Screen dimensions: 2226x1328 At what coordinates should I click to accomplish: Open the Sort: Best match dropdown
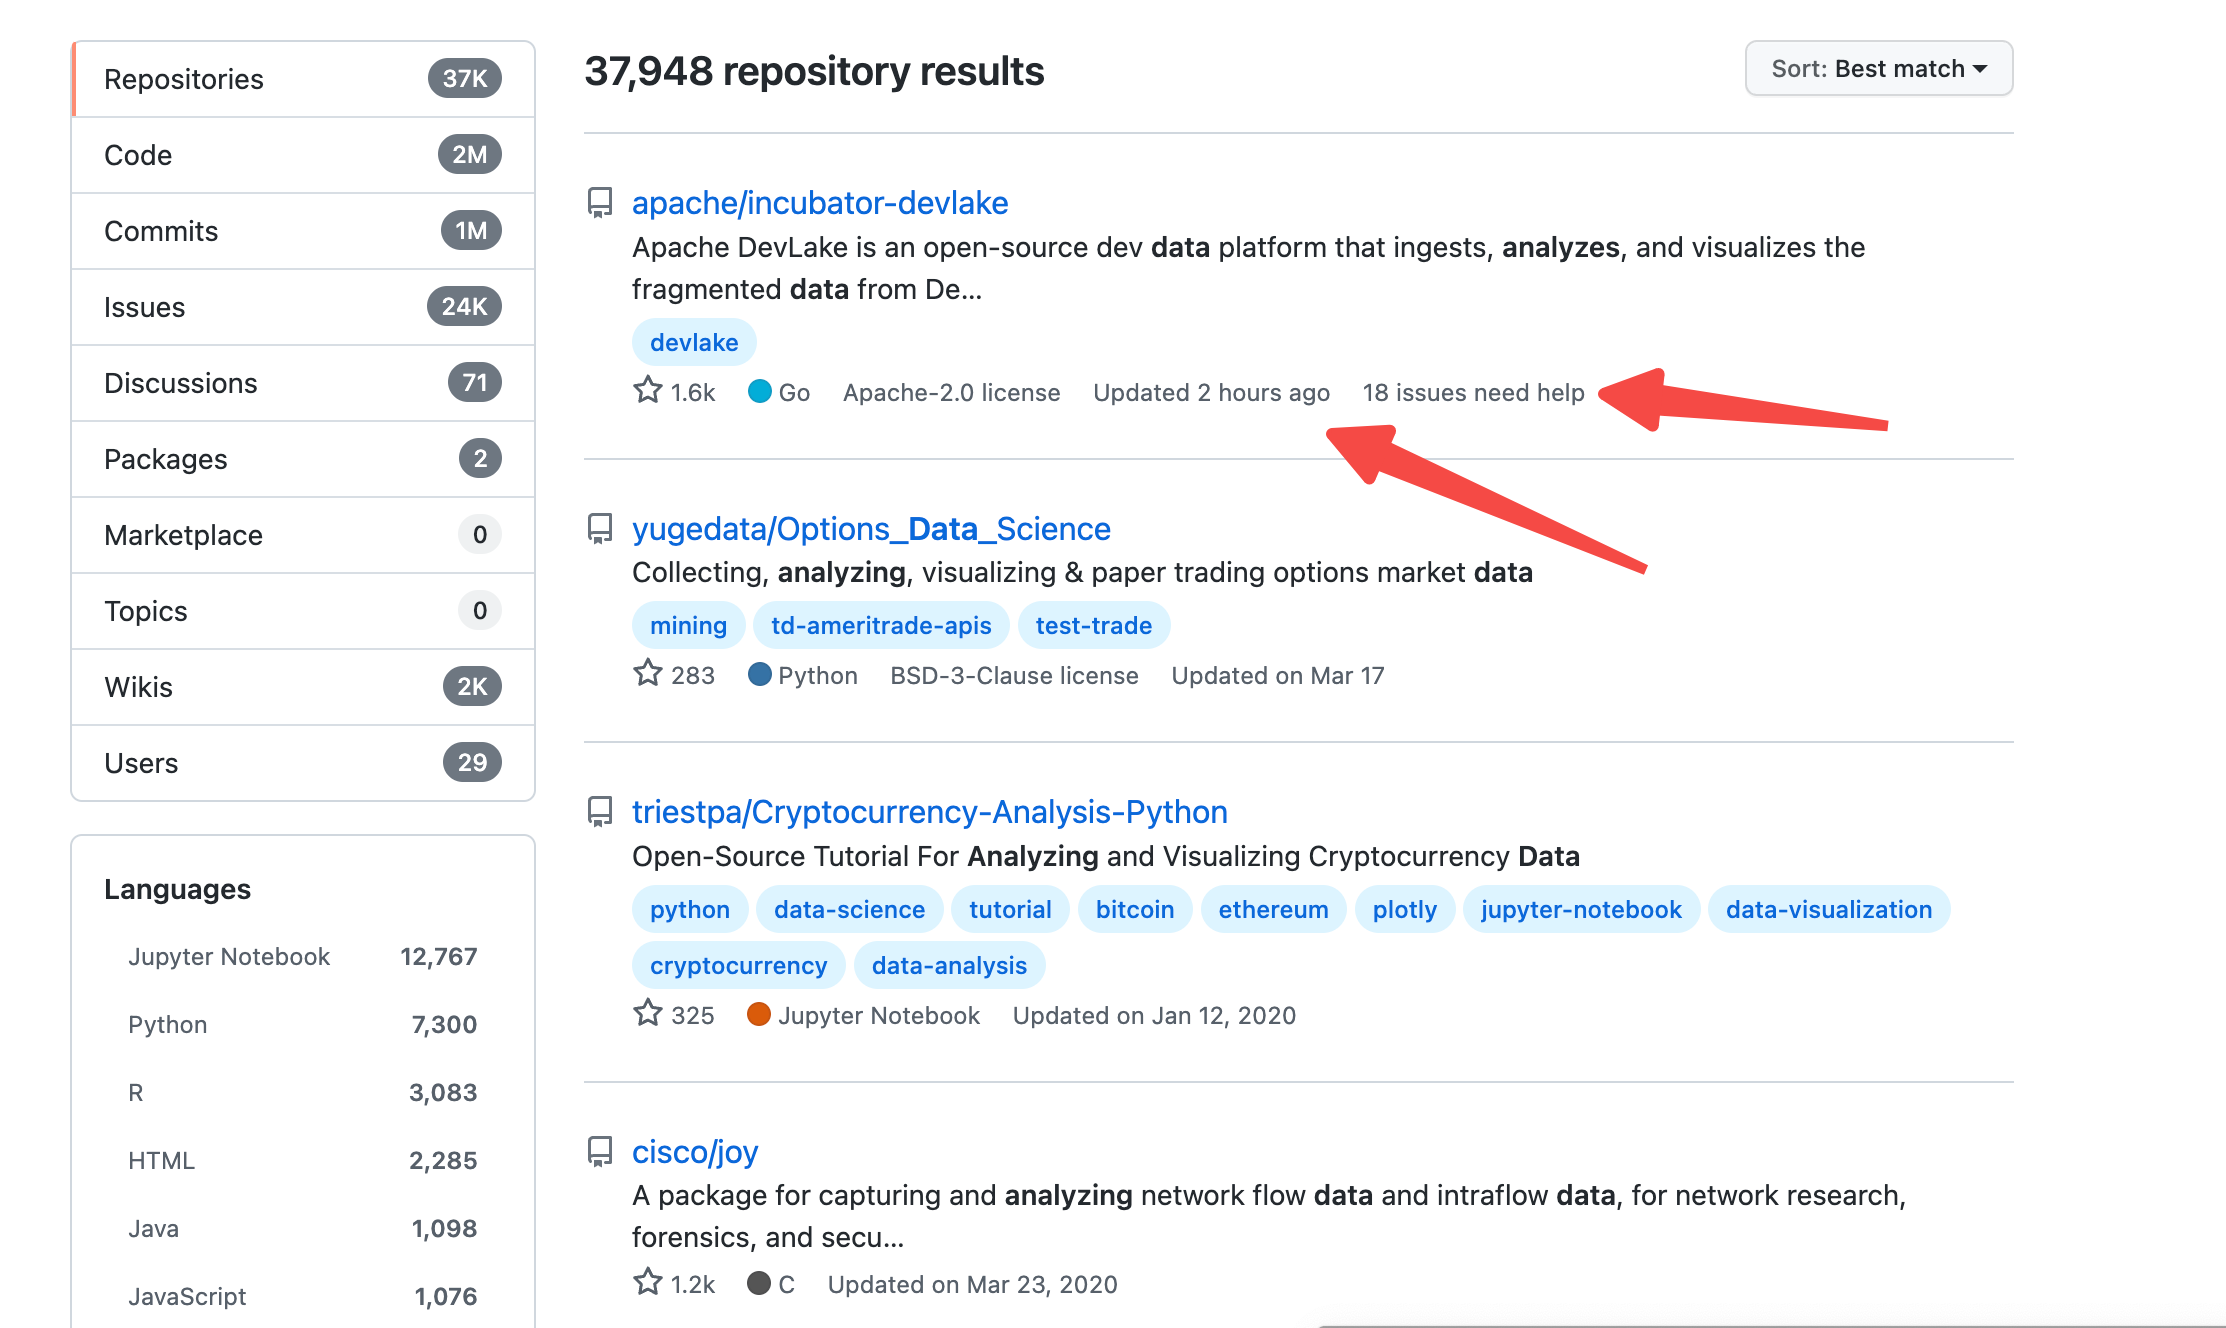[1878, 69]
